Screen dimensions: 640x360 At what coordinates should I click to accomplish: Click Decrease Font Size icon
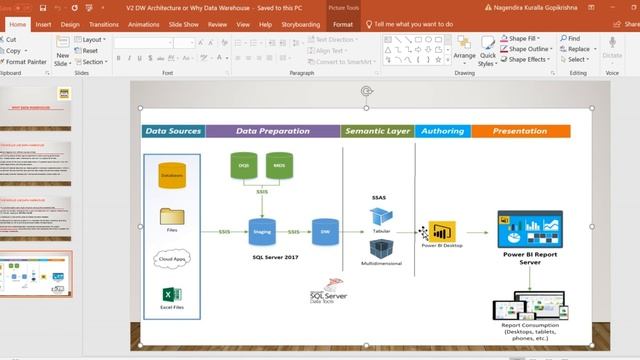coord(211,42)
